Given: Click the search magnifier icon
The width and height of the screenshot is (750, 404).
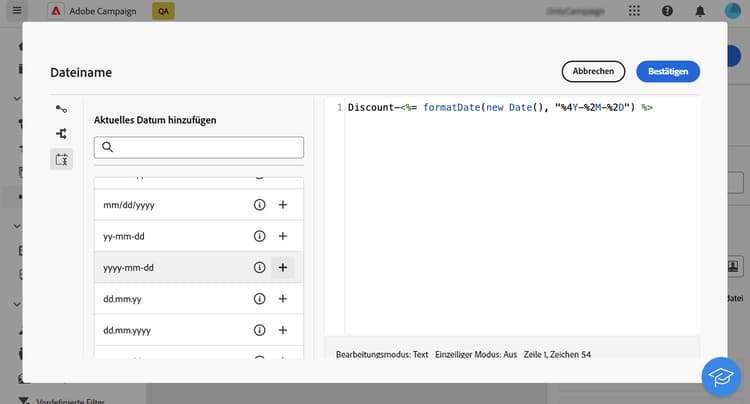Looking at the screenshot, I should [108, 147].
